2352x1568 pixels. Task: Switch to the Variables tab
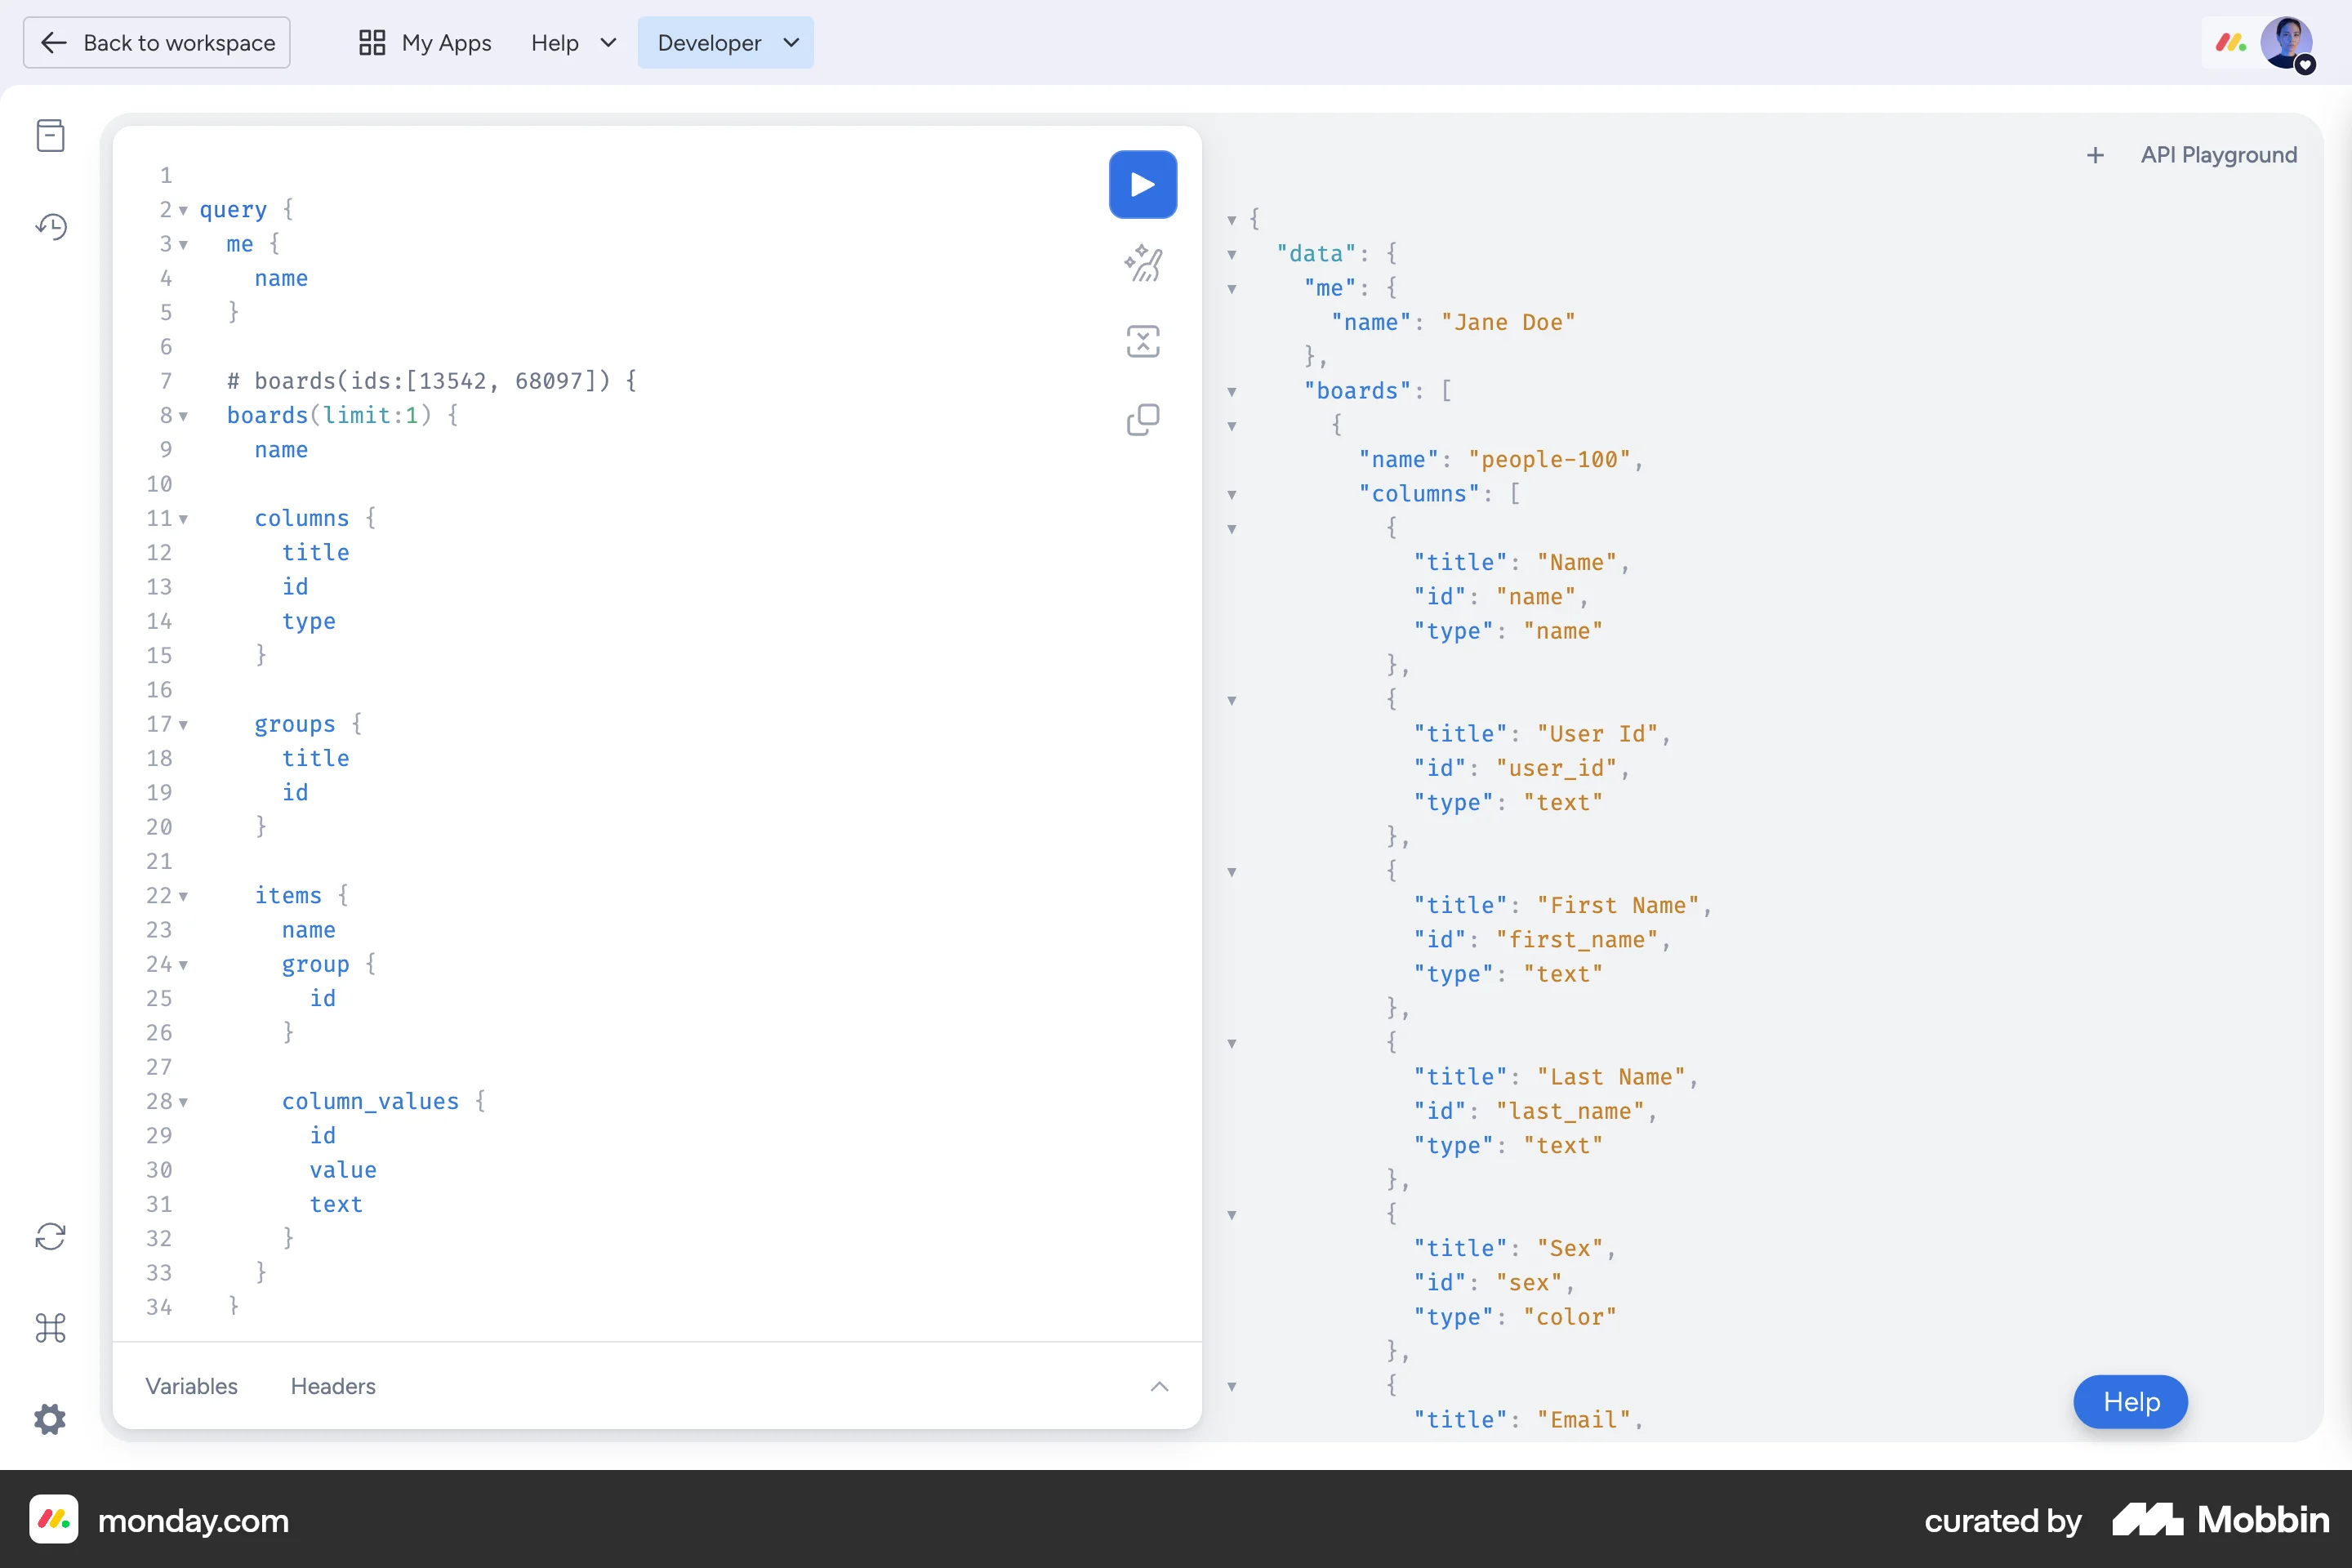[191, 1386]
